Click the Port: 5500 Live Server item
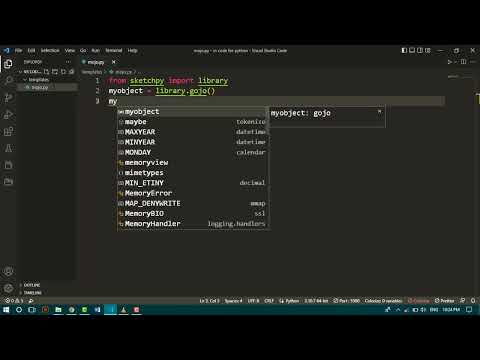 [x=347, y=301]
